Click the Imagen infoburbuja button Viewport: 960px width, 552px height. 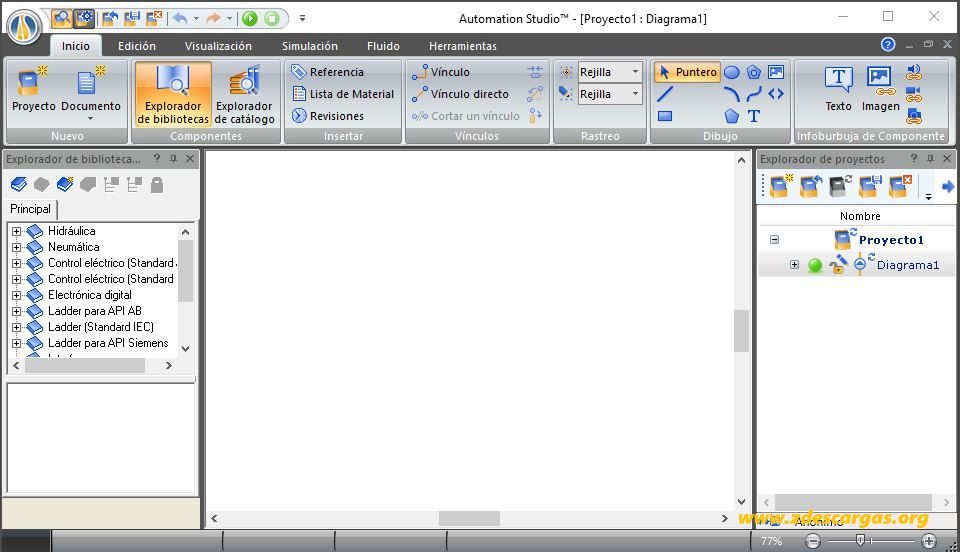tap(880, 89)
